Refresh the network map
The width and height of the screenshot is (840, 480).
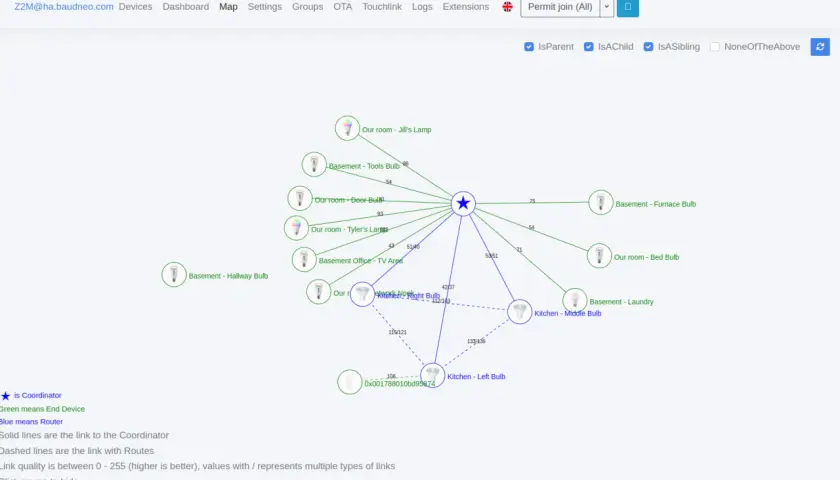click(820, 47)
